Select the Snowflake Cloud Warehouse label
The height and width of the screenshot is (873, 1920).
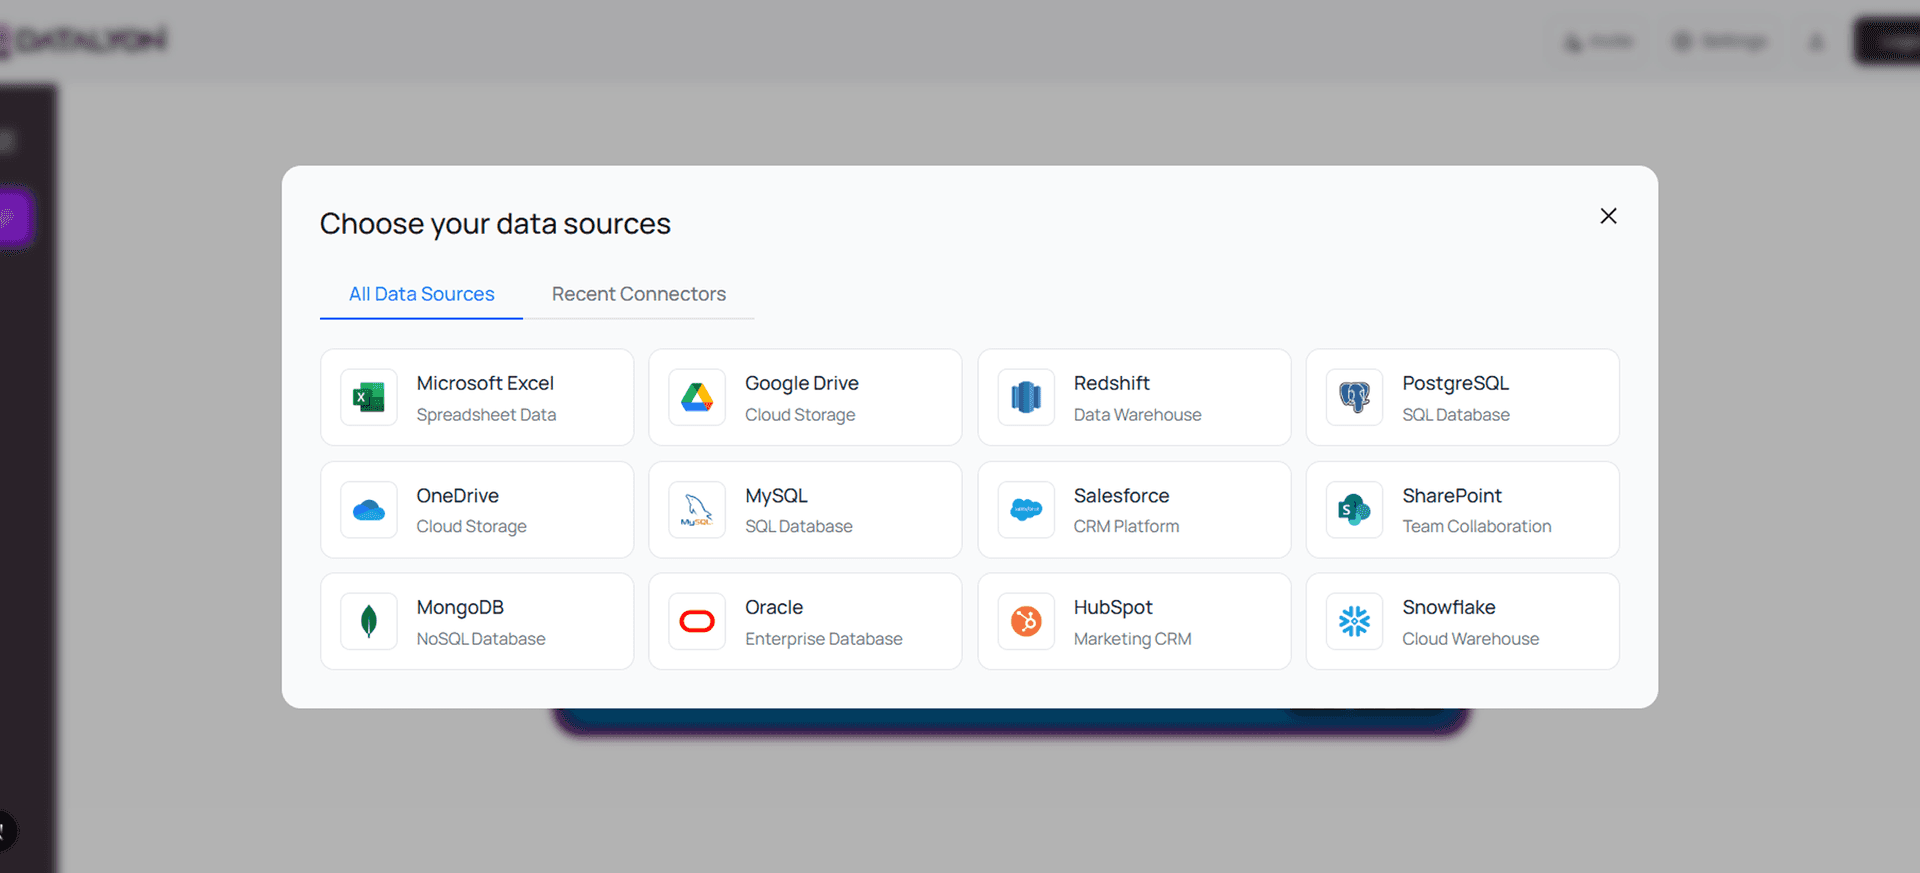pyautogui.click(x=1470, y=638)
